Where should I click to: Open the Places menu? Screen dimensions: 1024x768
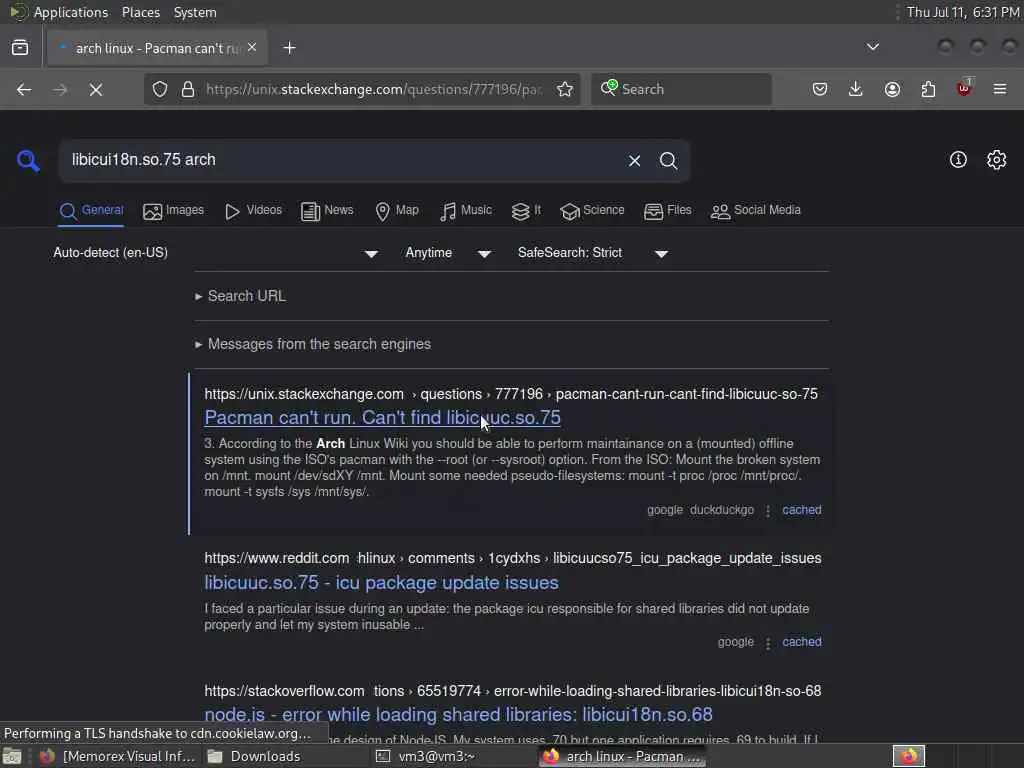pyautogui.click(x=140, y=12)
